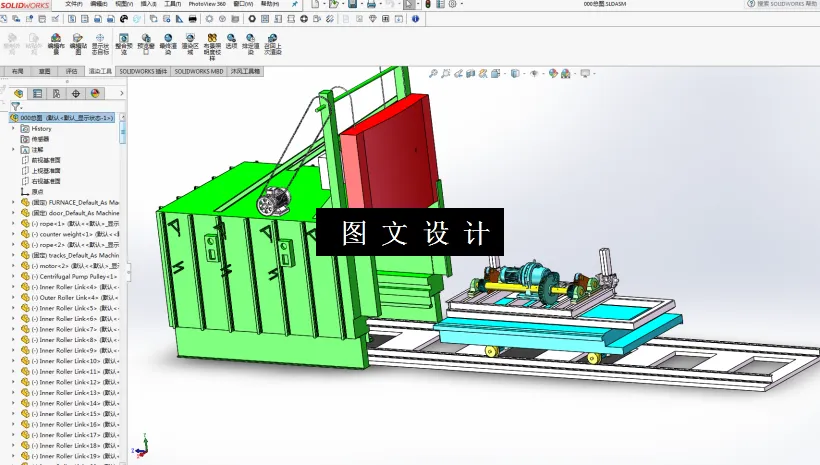Click the Print icon in title toolbar
Viewport: 820px width, 465px height.
[x=371, y=4]
